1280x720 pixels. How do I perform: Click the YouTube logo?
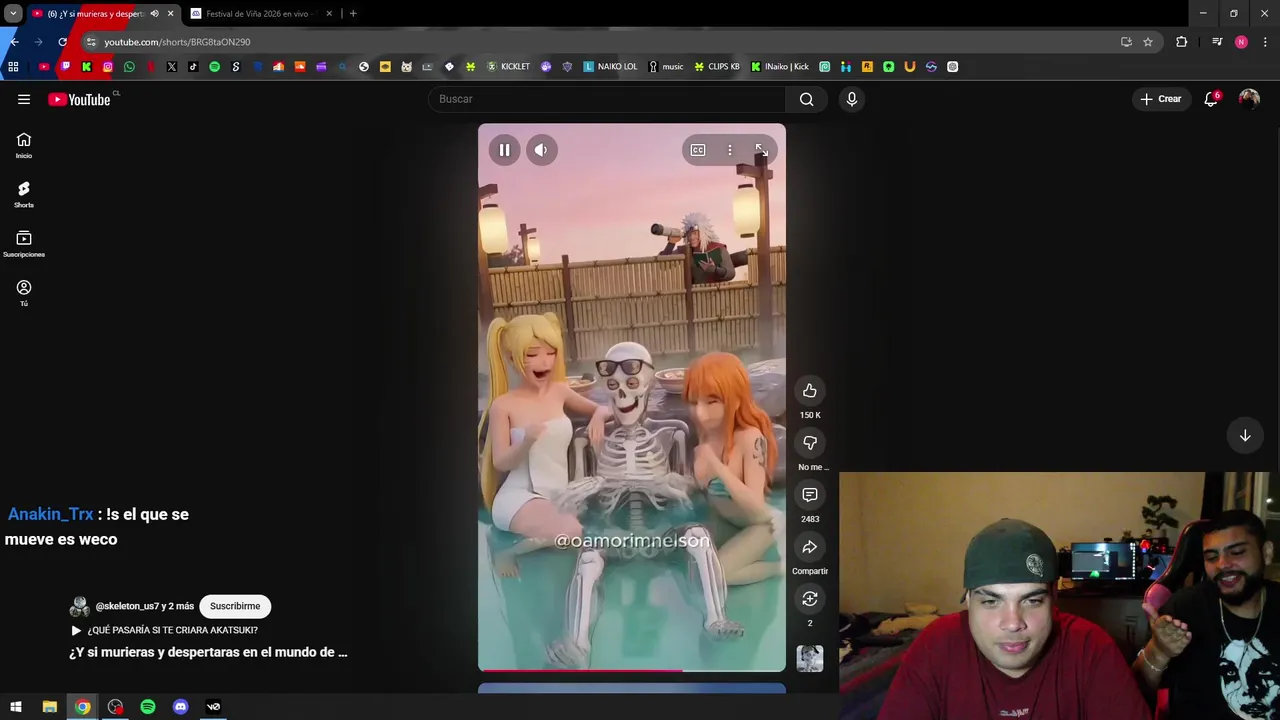coord(80,99)
